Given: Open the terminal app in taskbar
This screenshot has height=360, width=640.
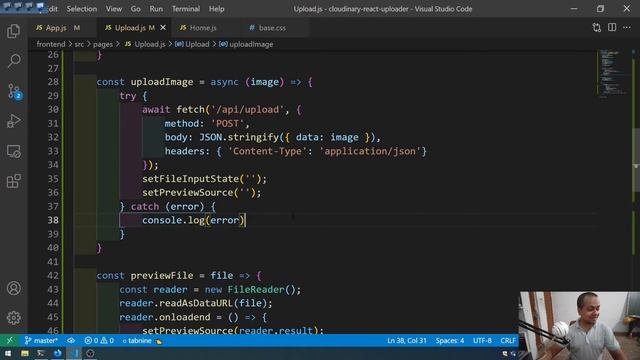Looking at the screenshot, I should point(41,353).
